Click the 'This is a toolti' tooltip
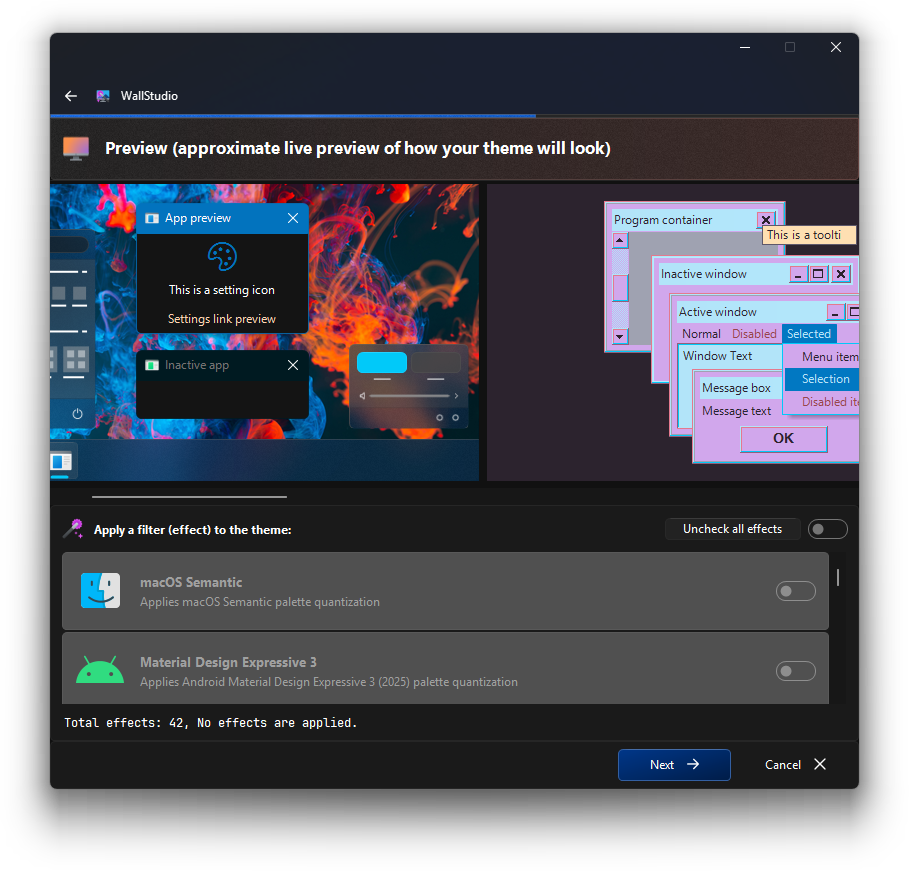910x872 pixels. pyautogui.click(x=809, y=235)
